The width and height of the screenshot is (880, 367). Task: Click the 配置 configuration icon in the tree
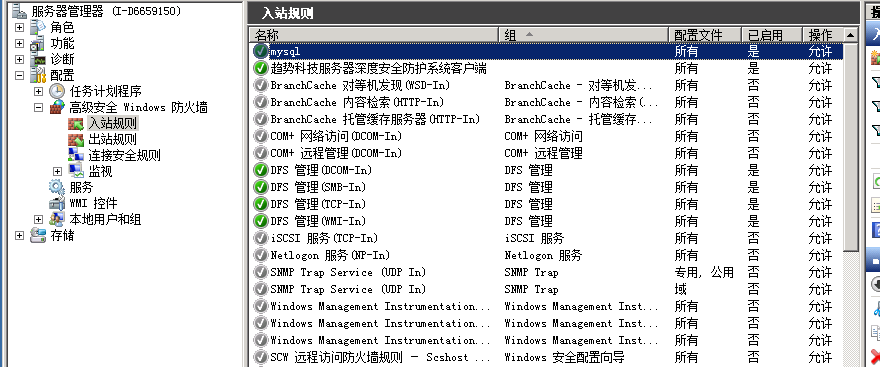pos(38,75)
